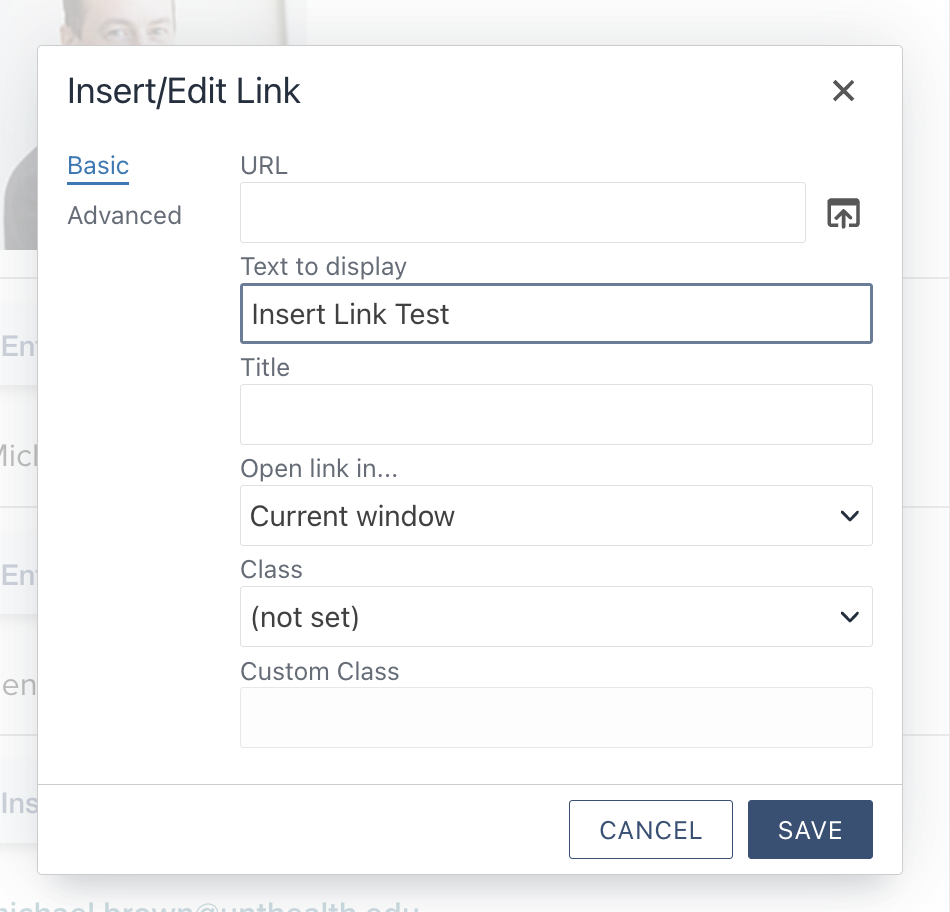Click the browse file icon beside URL
Image resolution: width=950 pixels, height=912 pixels.
tap(843, 213)
